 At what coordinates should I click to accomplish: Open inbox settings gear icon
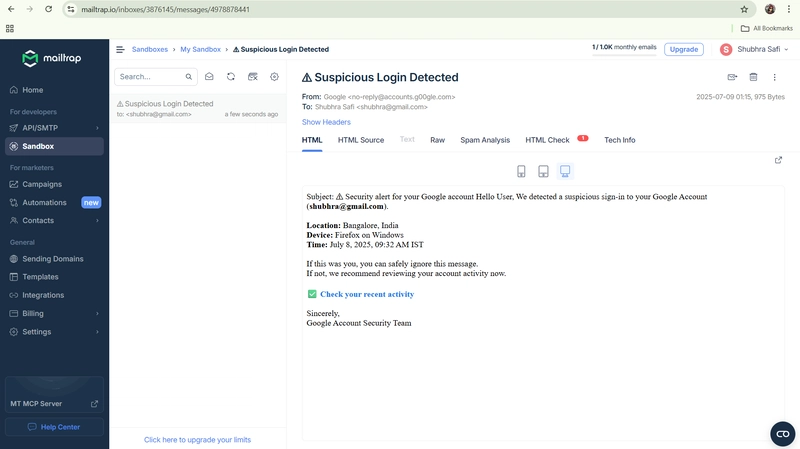274,77
